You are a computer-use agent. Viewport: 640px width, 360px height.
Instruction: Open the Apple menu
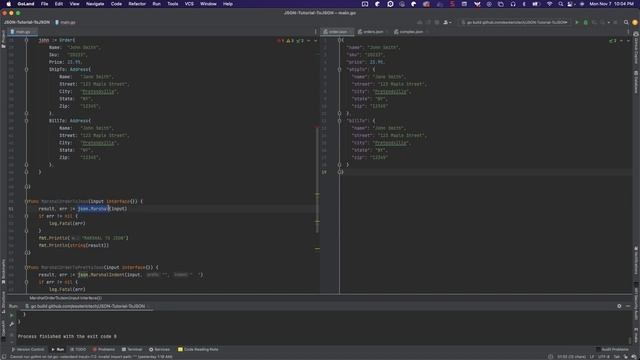point(9,4)
